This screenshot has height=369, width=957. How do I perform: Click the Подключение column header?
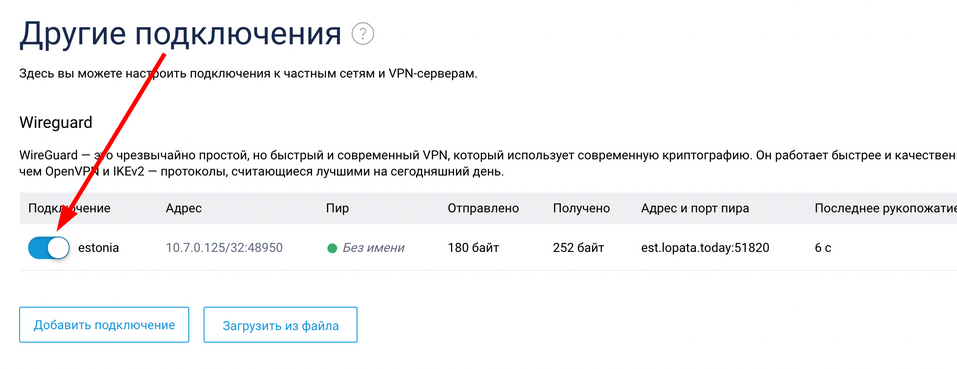coord(69,208)
